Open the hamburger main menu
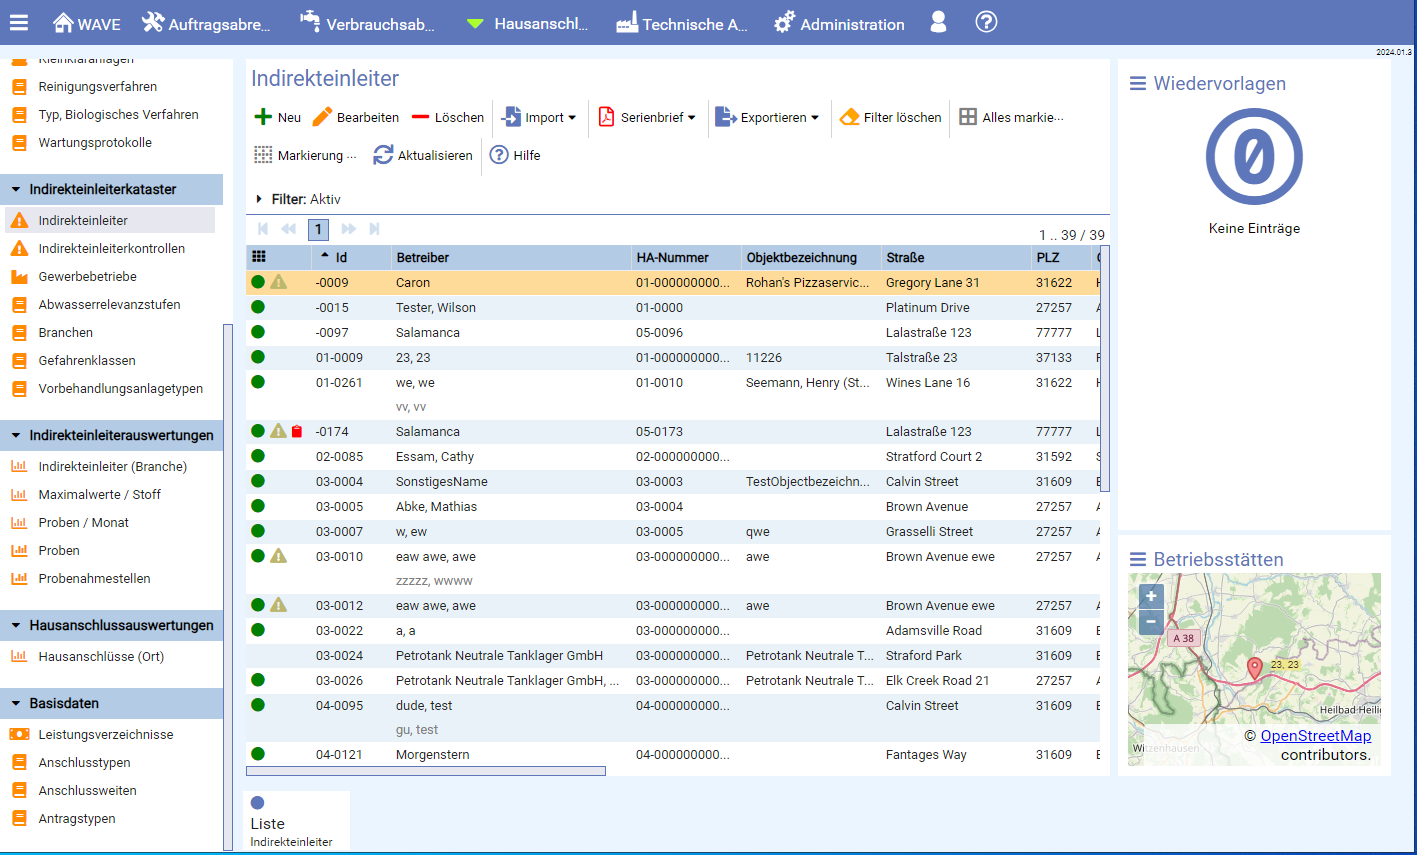Screen dimensions: 1417x855 pyautogui.click(x=19, y=22)
